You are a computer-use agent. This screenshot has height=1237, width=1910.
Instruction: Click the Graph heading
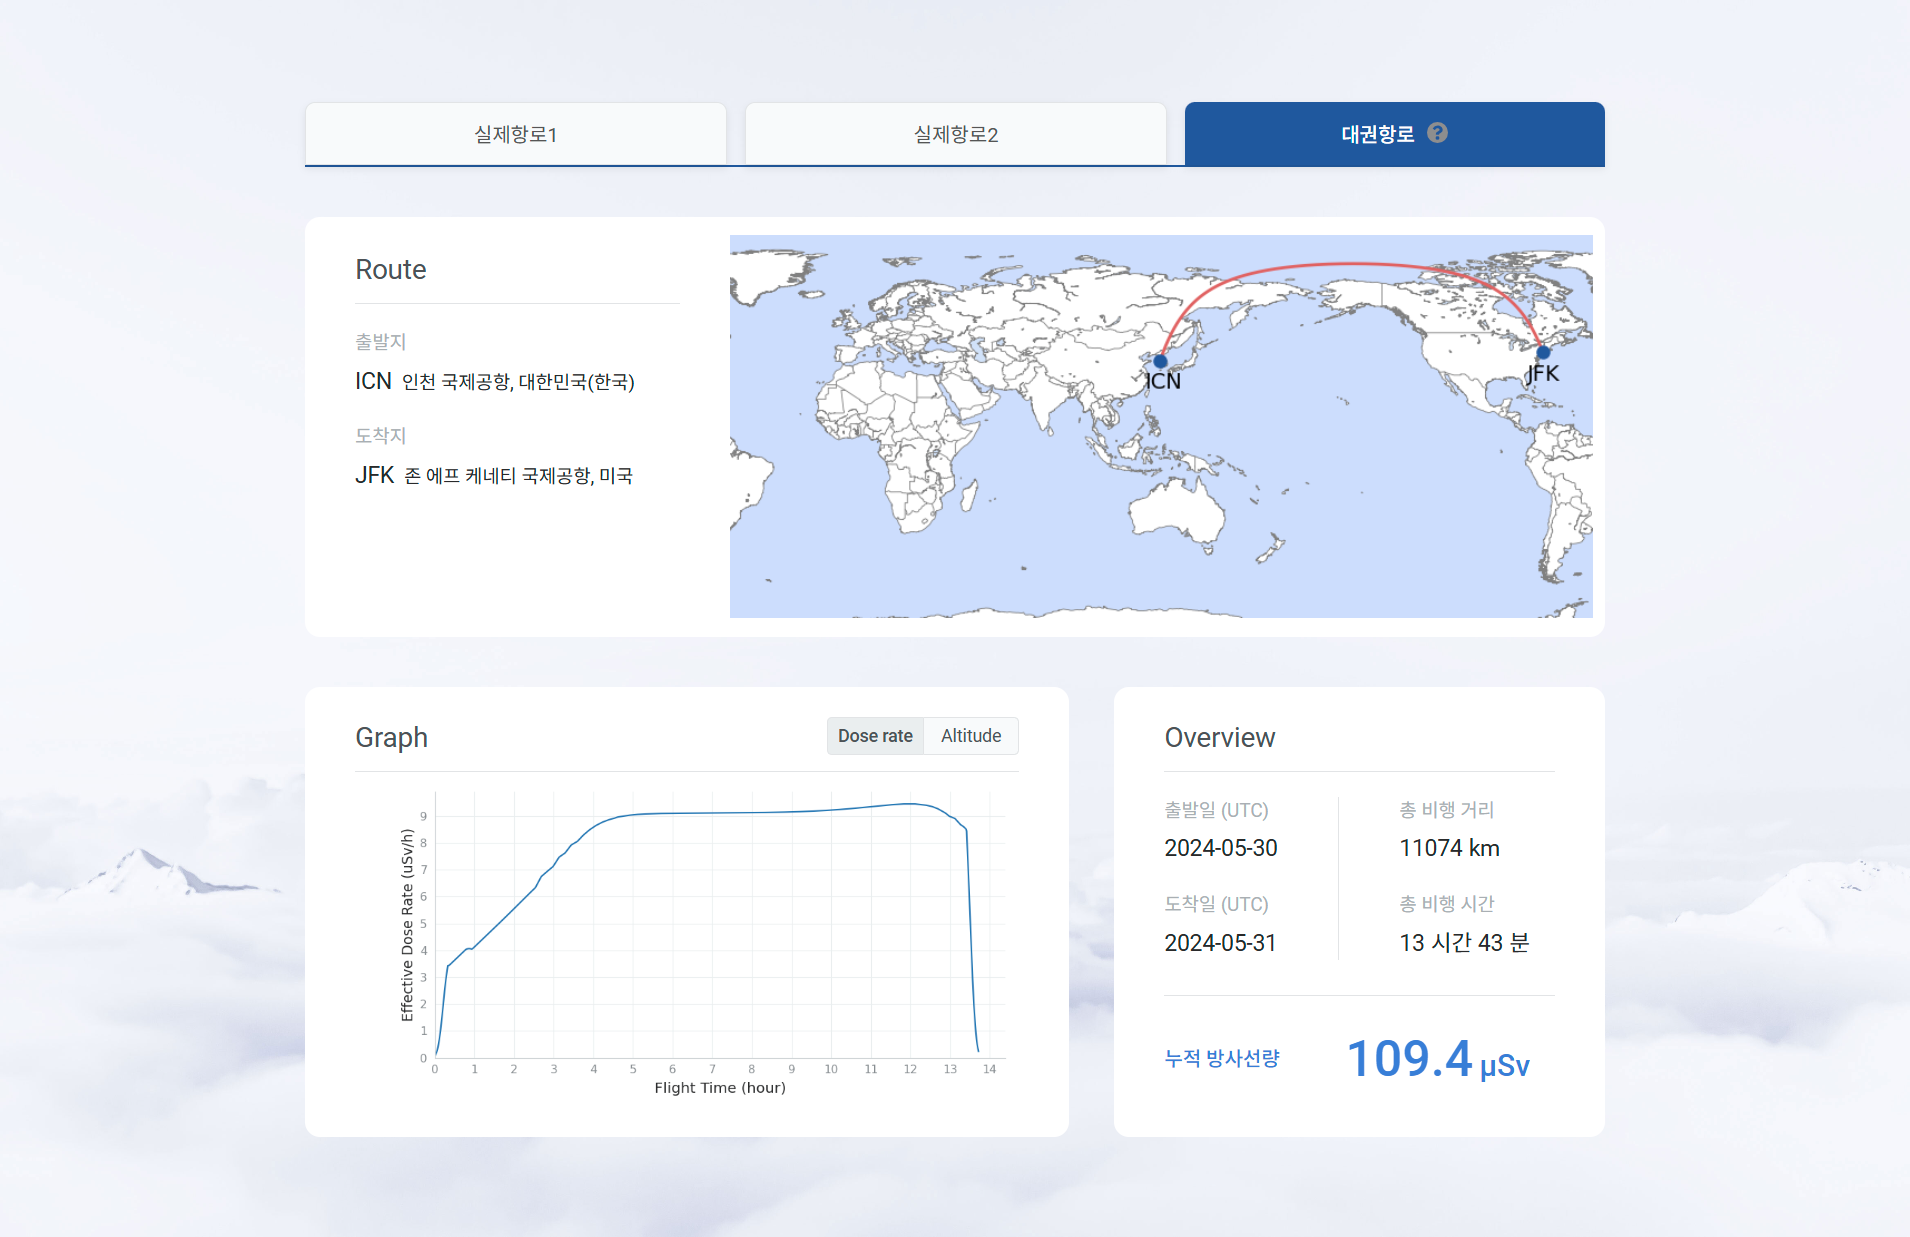tap(391, 738)
